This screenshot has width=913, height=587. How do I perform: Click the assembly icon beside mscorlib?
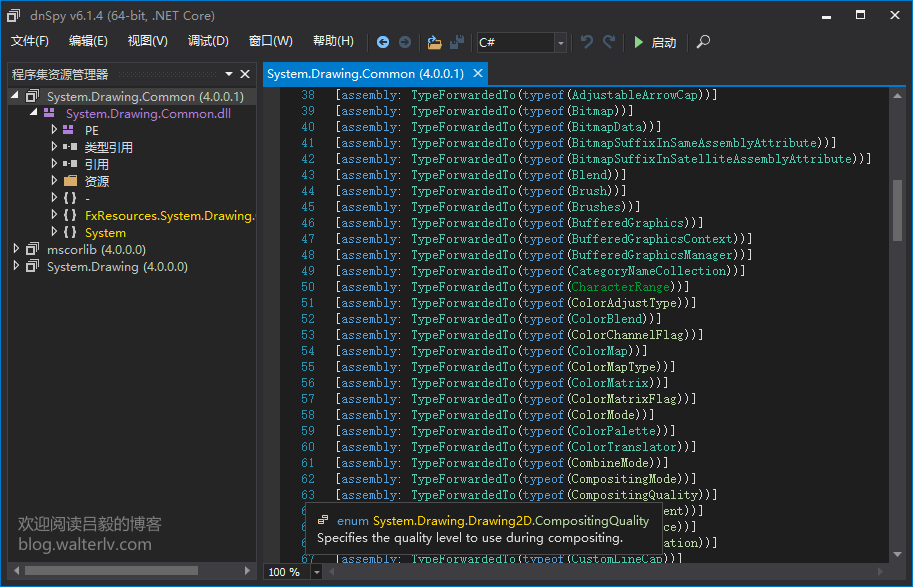click(33, 249)
